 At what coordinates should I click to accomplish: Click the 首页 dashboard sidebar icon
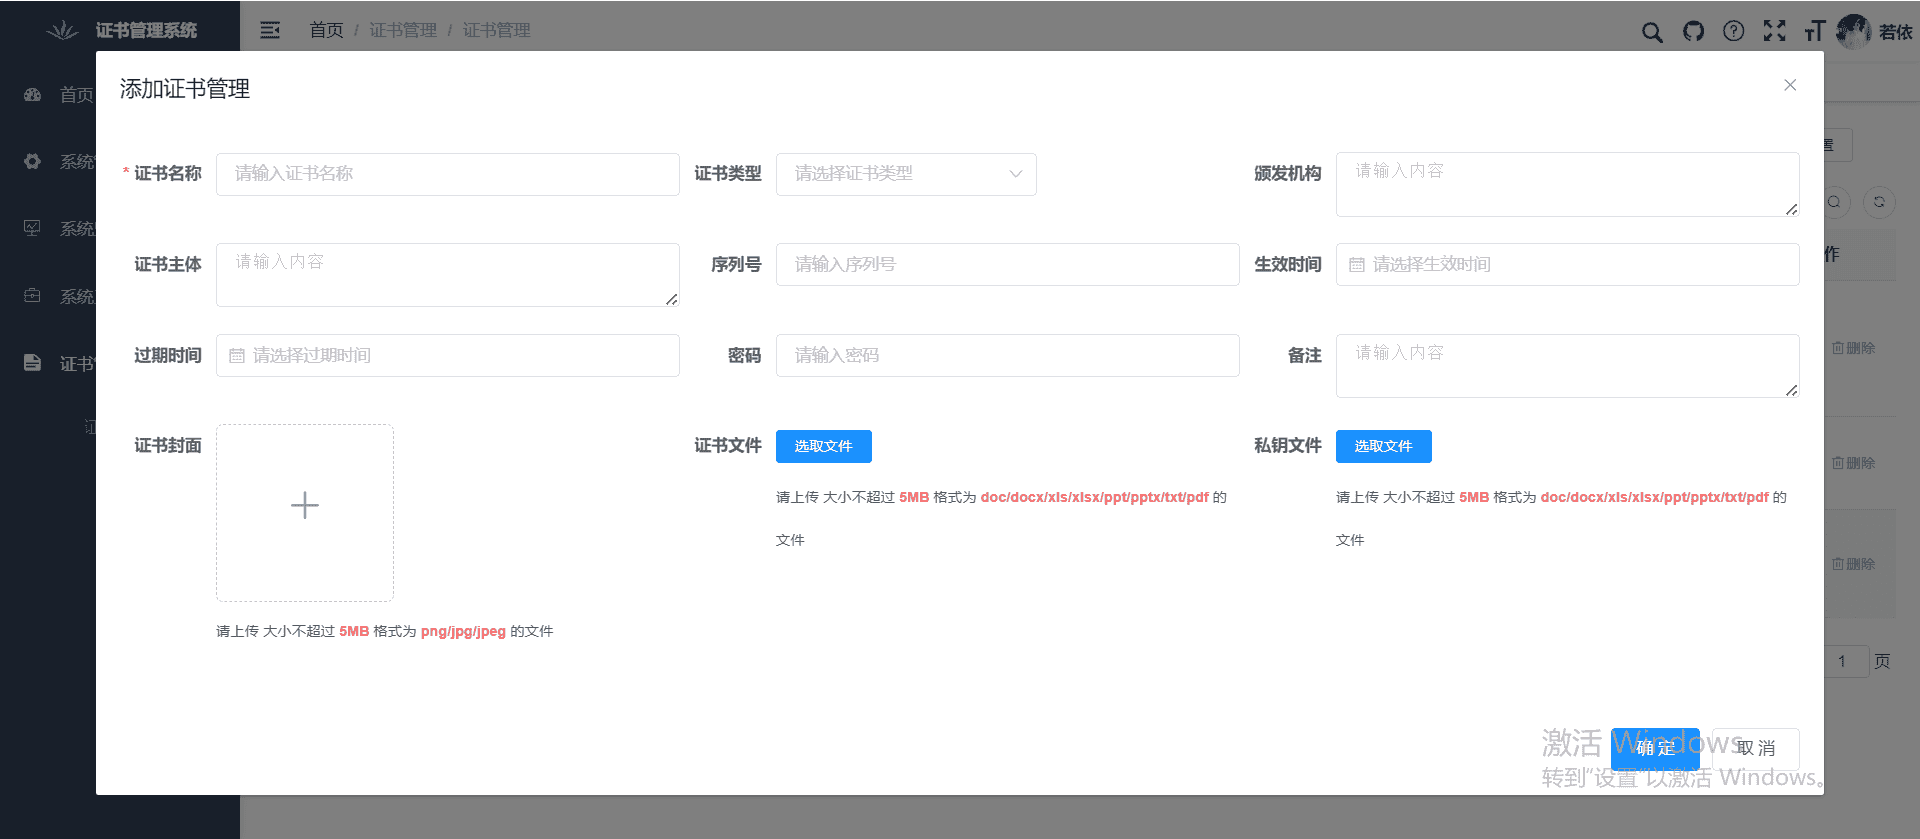(32, 95)
